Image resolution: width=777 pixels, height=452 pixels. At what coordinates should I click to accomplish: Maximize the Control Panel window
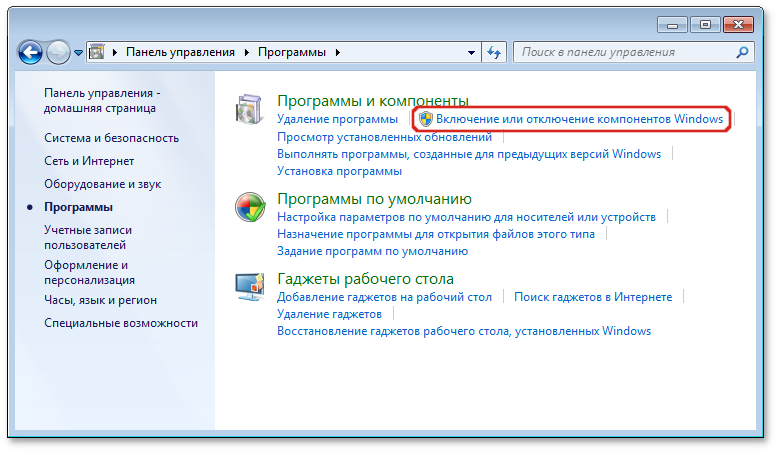[x=705, y=24]
